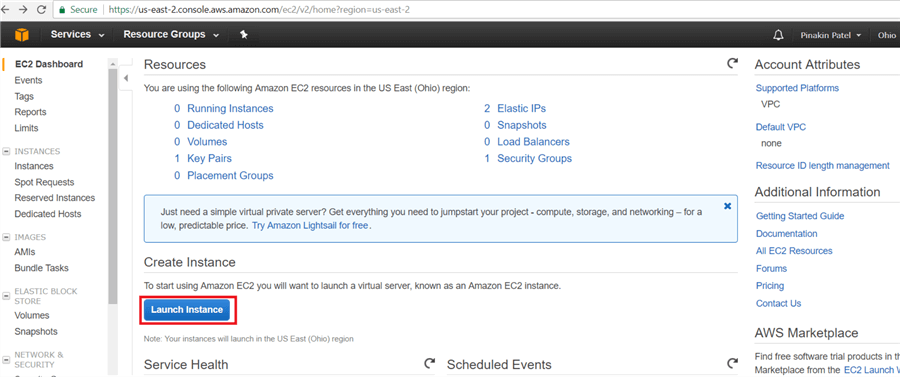The width and height of the screenshot is (900, 377).
Task: Open the Placement Groups link
Action: pos(230,176)
